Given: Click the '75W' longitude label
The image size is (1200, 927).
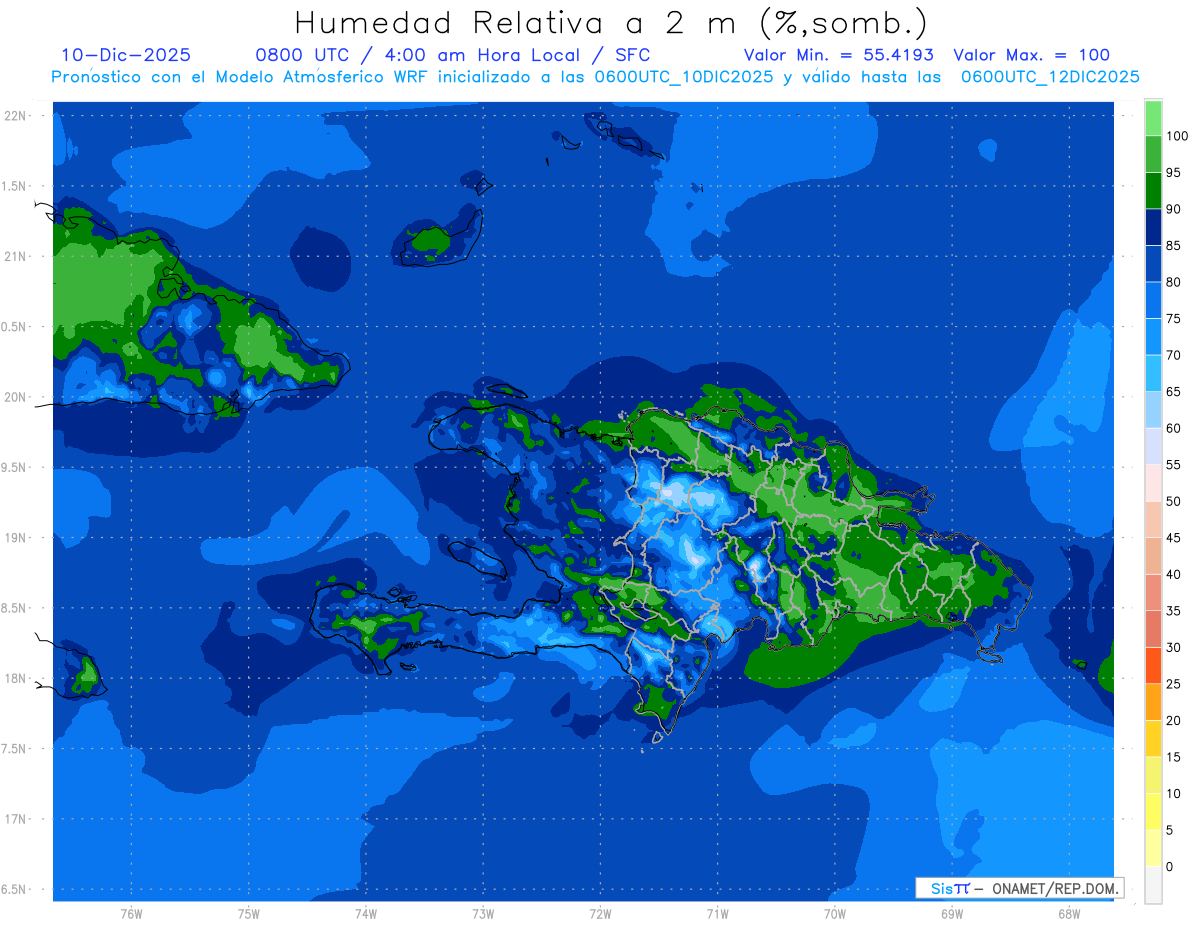Looking at the screenshot, I should click(249, 914).
